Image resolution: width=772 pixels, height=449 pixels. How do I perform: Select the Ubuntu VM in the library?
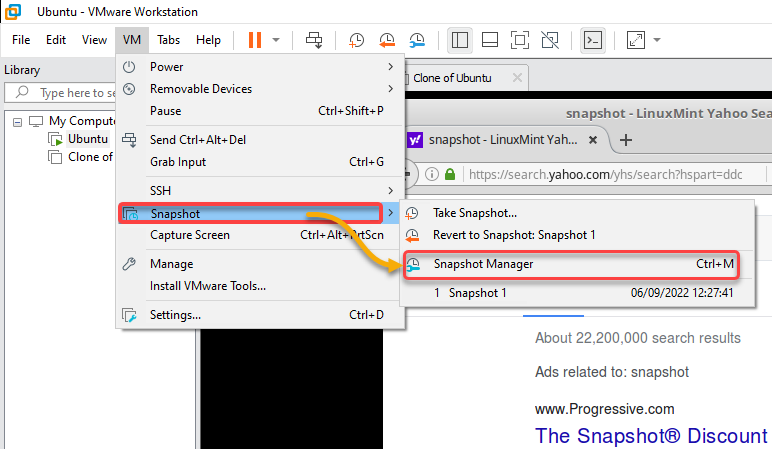(88, 139)
